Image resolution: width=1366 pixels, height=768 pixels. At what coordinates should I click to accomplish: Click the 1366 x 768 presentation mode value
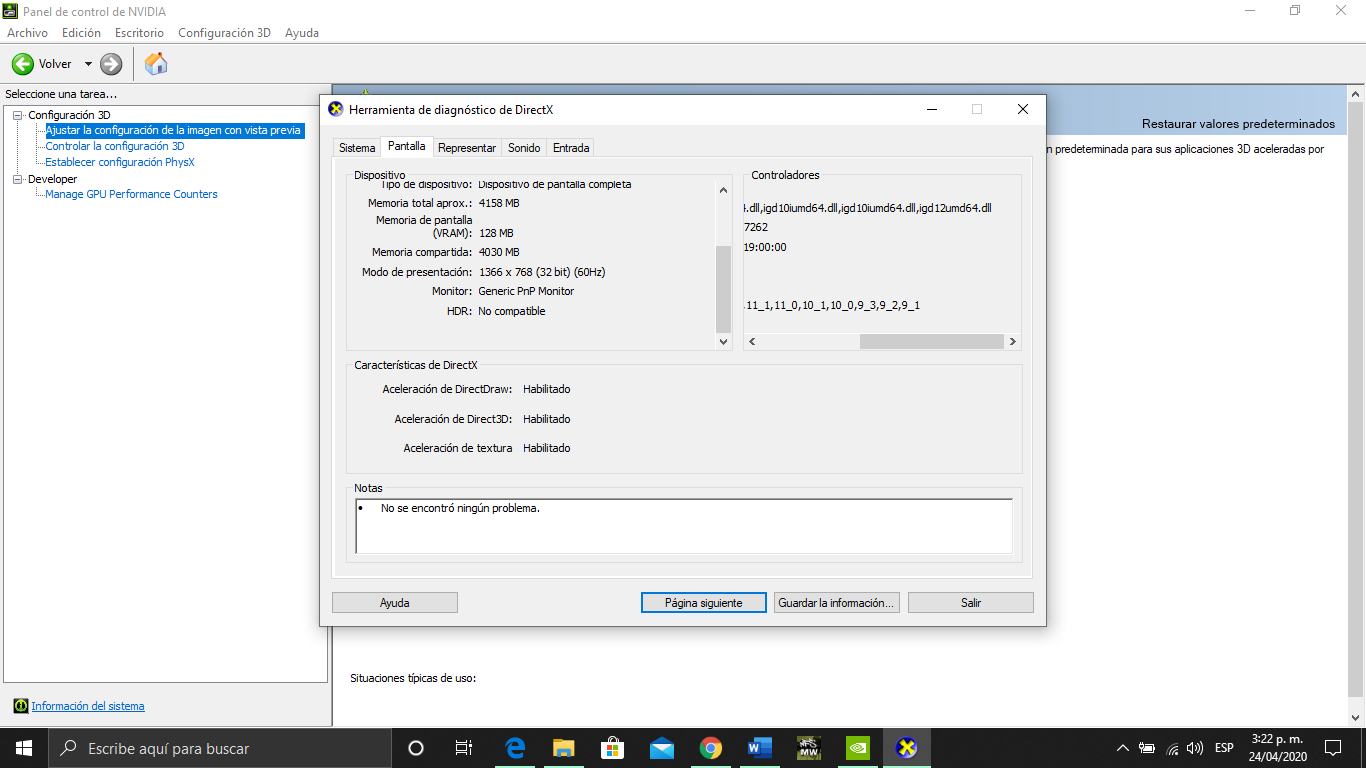click(x=542, y=272)
